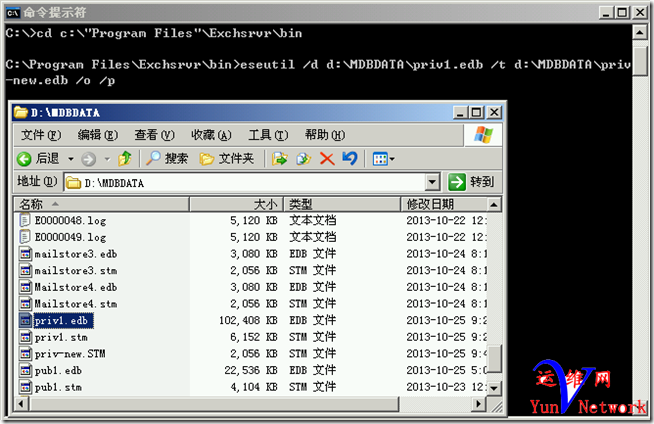Screen dimensions: 654x424
Task: Click the priv1.edb file icon
Action: coord(25,321)
